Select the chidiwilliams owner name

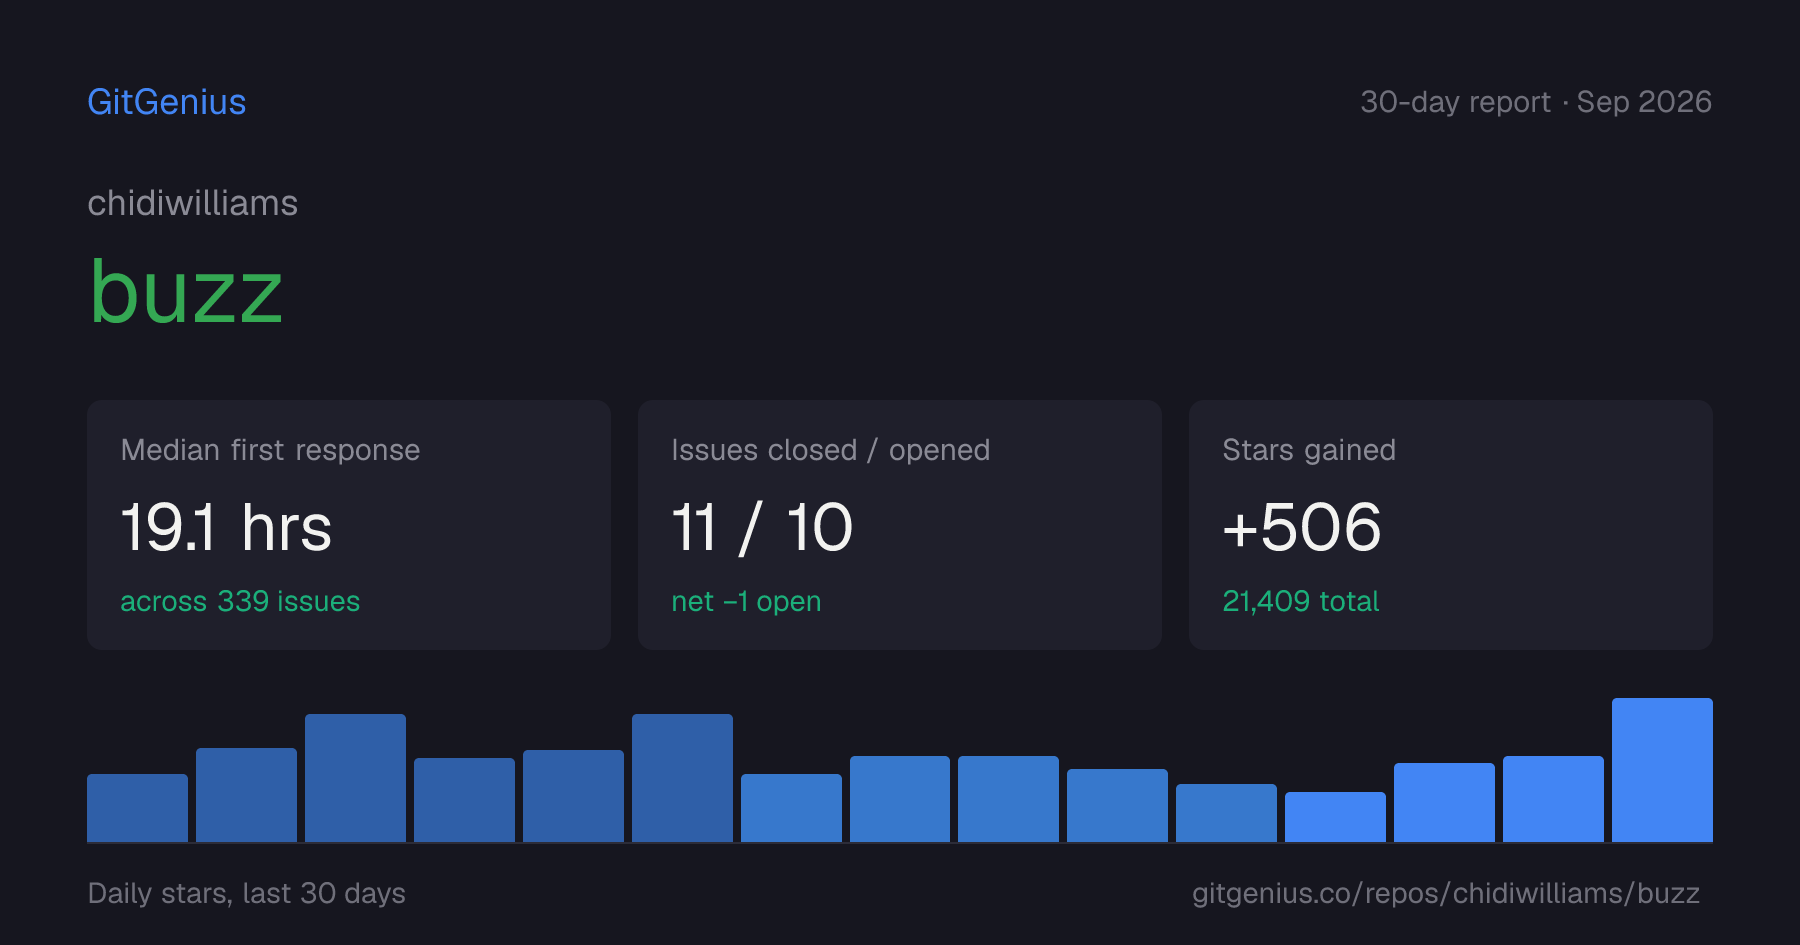pyautogui.click(x=193, y=203)
